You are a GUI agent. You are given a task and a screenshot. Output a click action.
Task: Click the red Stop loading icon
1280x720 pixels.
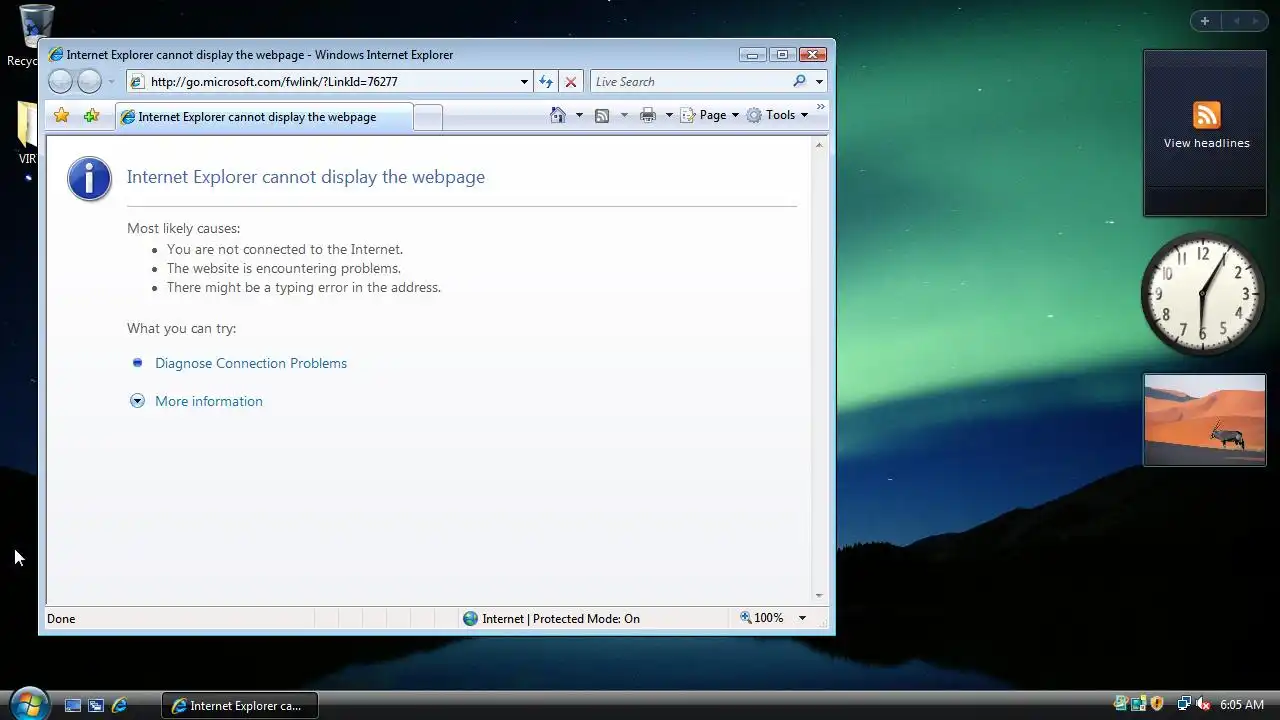click(571, 82)
